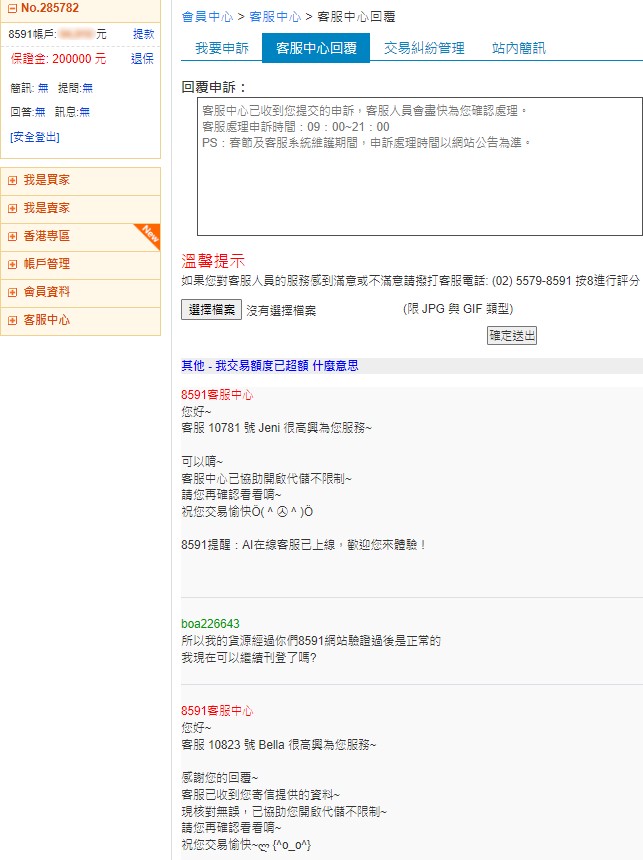Viewport: 643px width, 860px height.
Task: Submit with the 確定送出 button
Action: click(512, 336)
